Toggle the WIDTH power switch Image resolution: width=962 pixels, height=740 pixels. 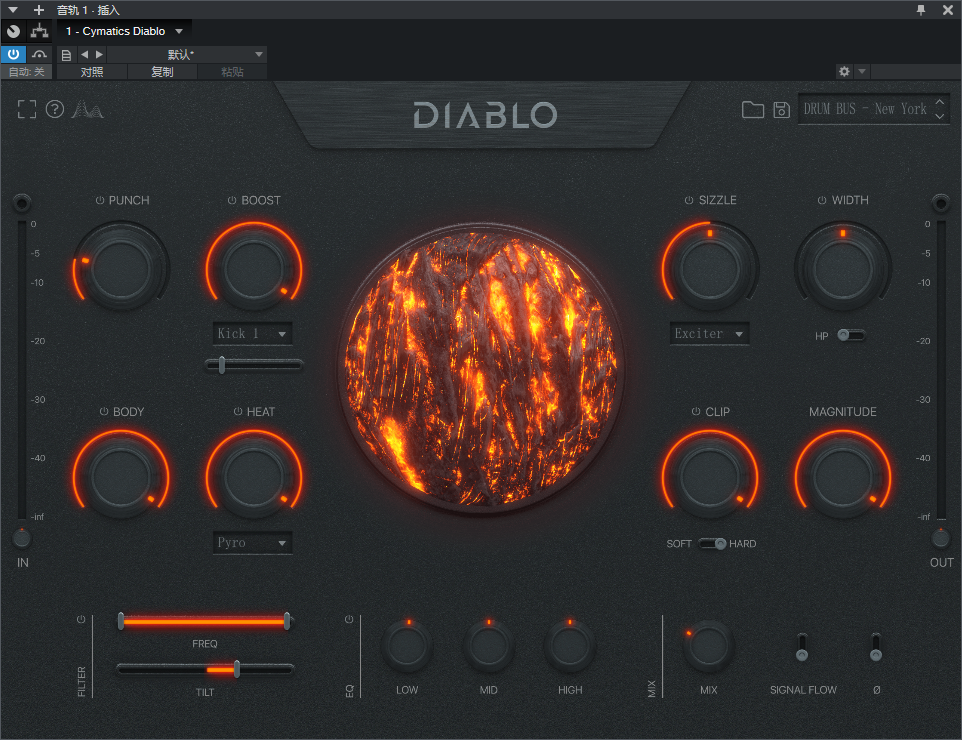click(822, 201)
